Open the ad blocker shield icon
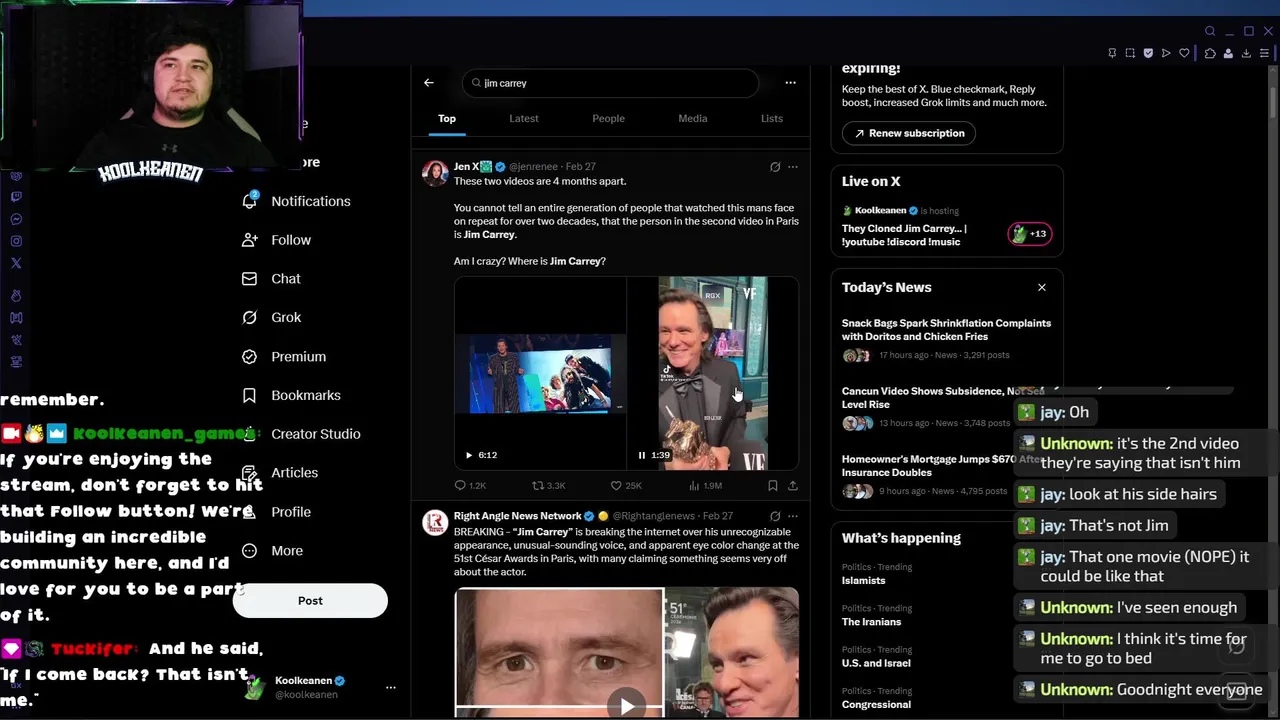 pos(1148,53)
